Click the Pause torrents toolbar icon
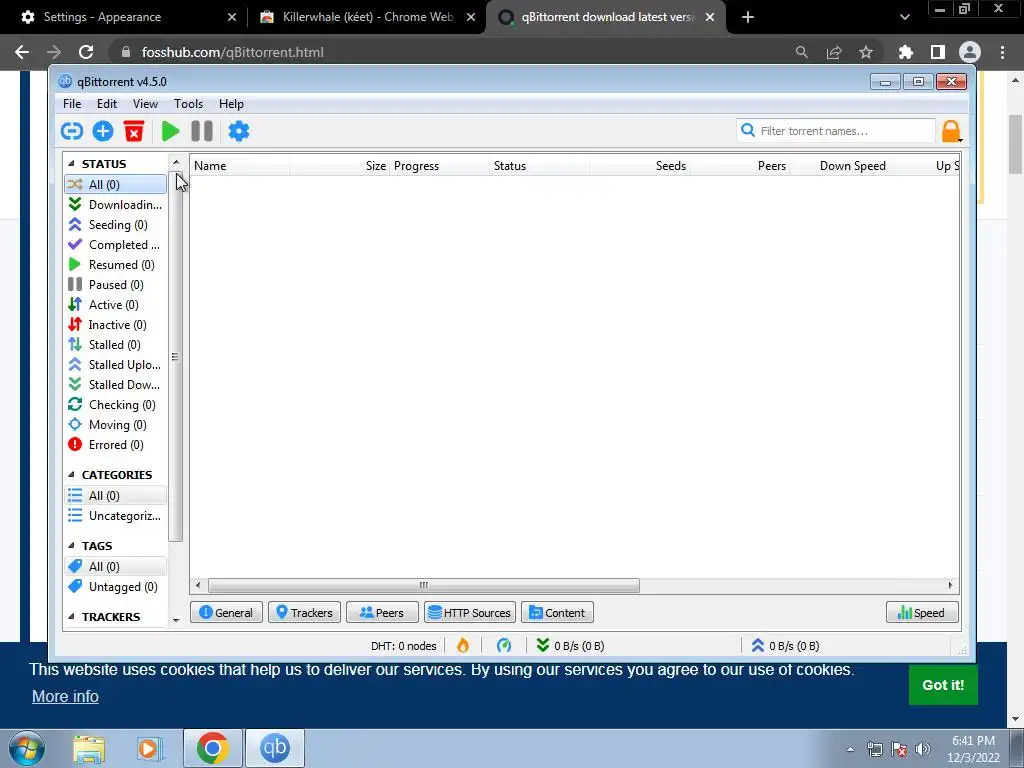 point(202,131)
